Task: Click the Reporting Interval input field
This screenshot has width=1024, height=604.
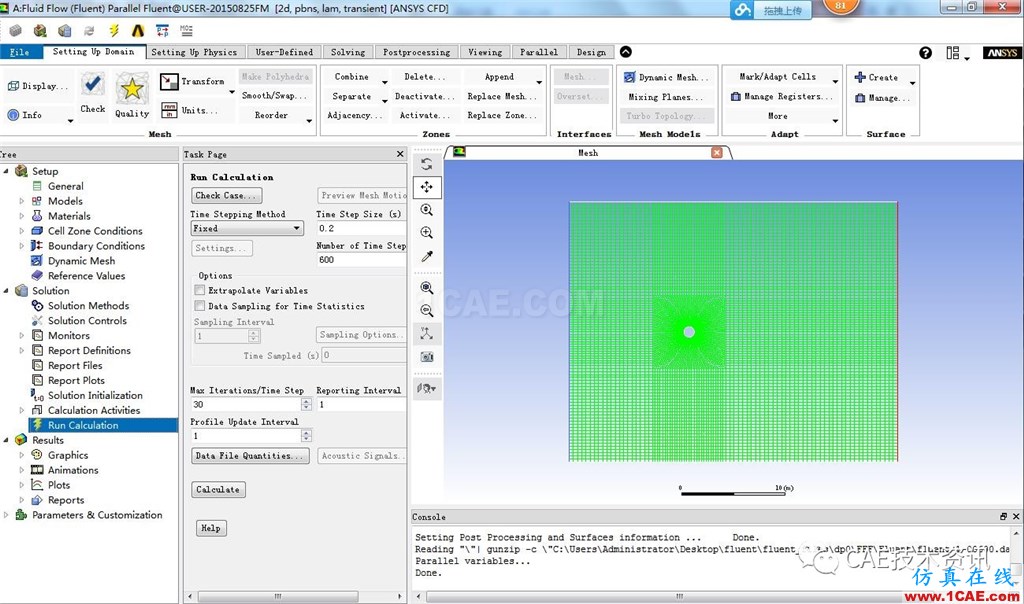Action: point(361,405)
